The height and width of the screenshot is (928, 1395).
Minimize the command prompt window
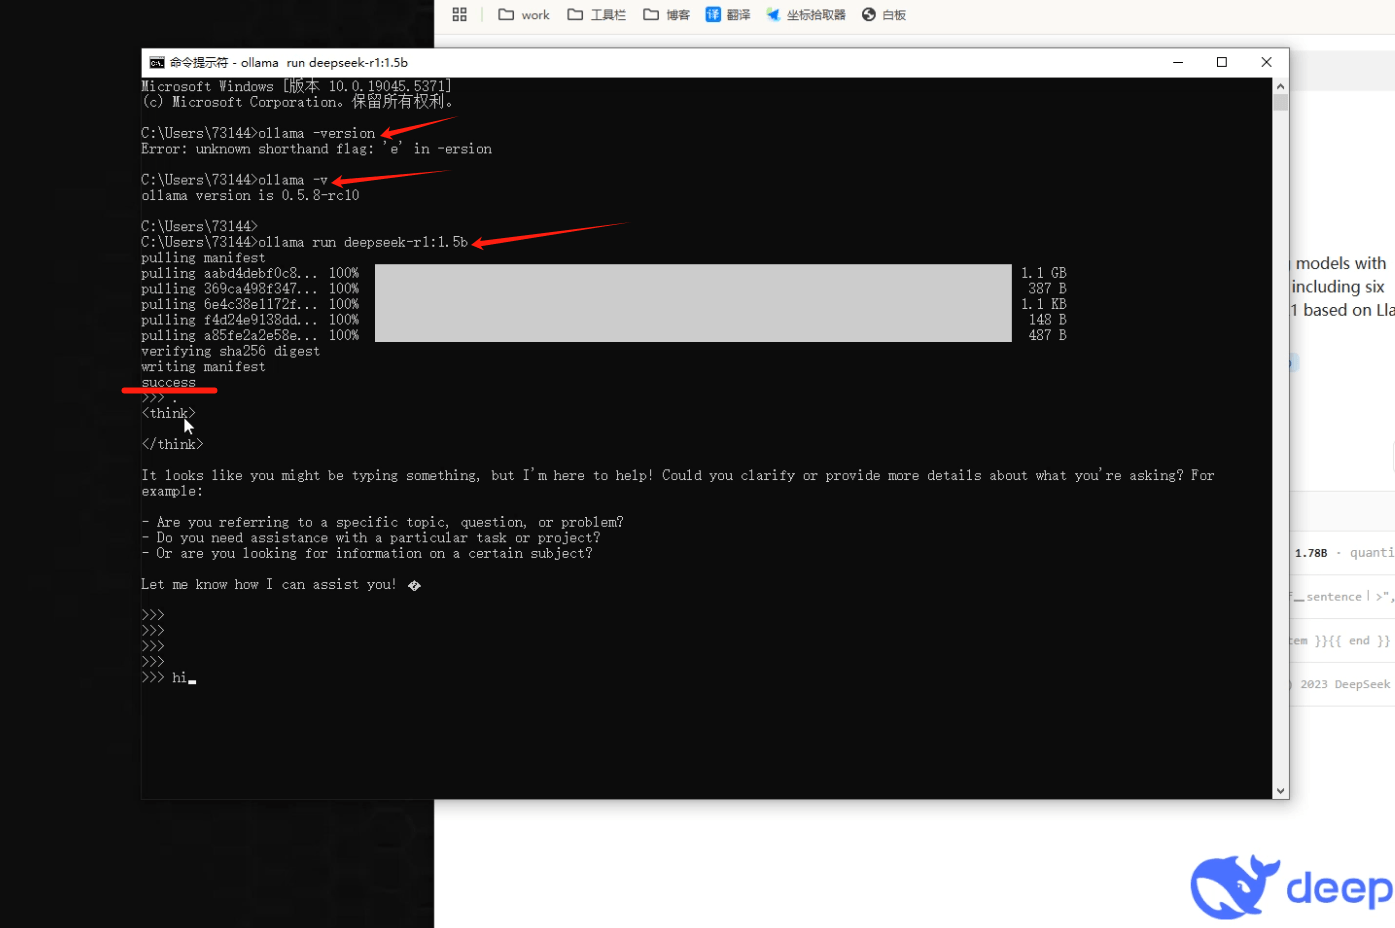click(x=1178, y=62)
